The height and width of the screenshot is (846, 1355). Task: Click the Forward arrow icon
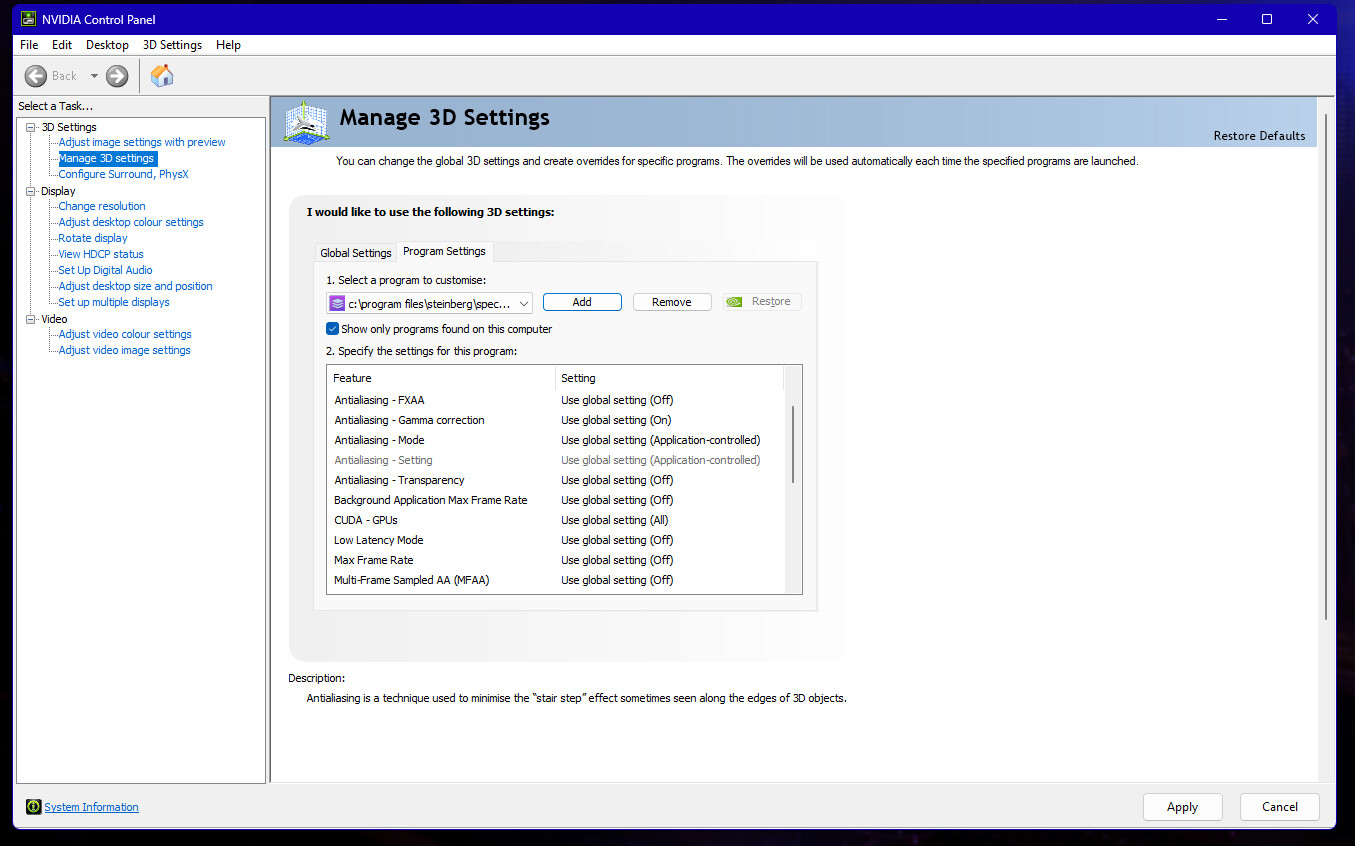tap(117, 76)
